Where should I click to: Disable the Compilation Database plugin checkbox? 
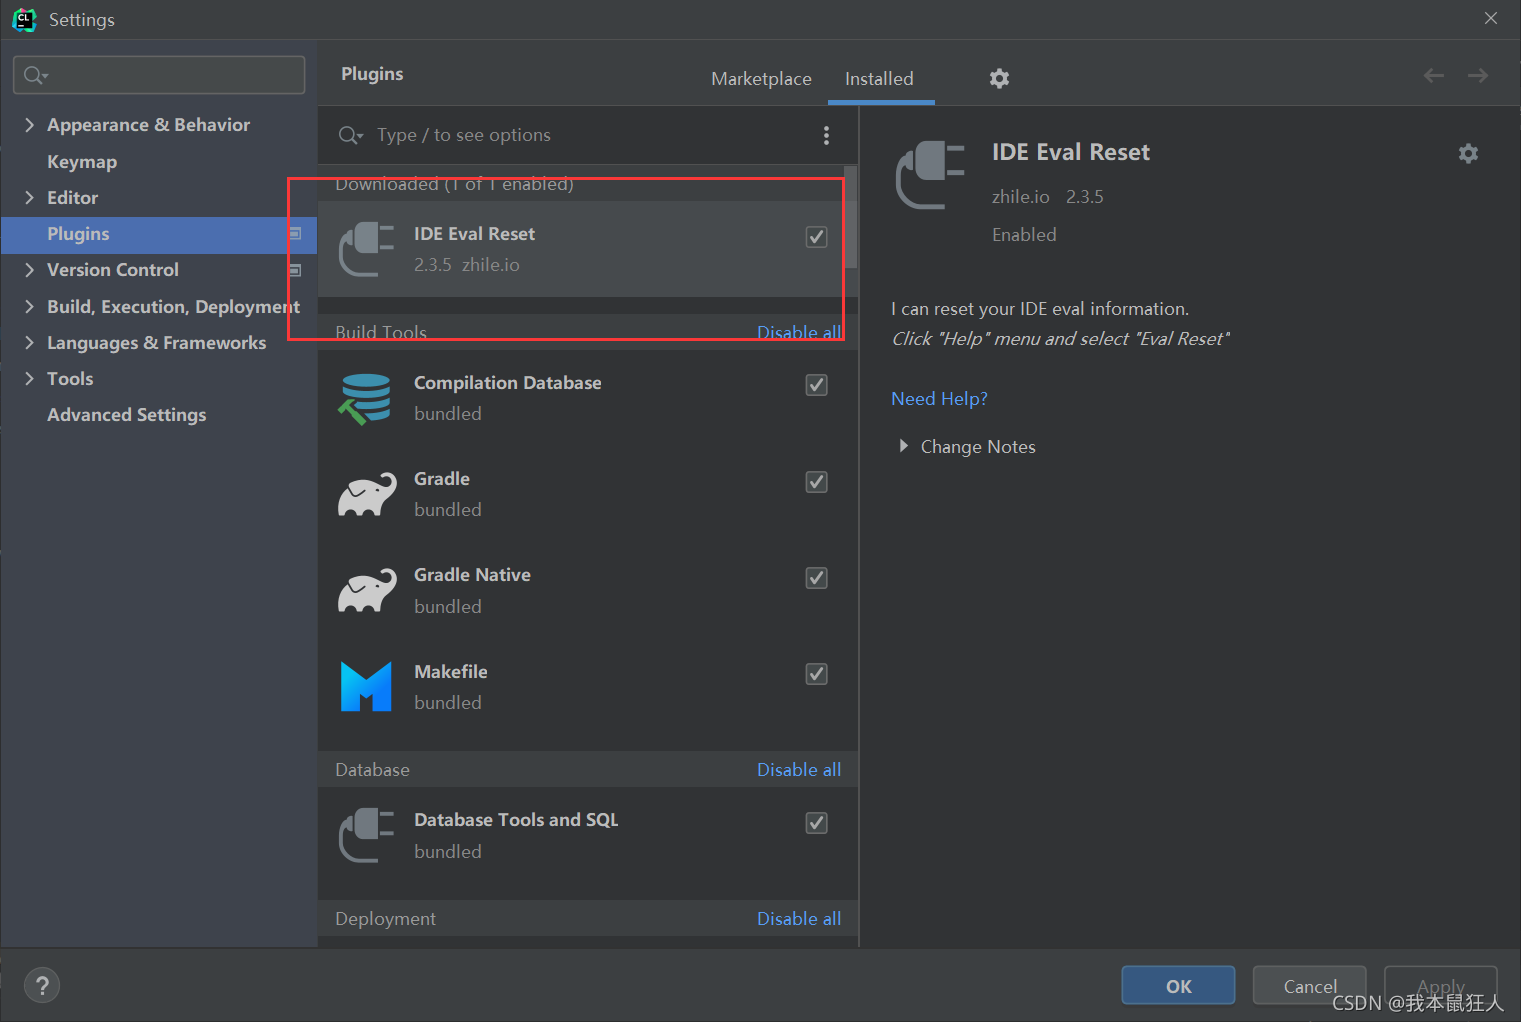pos(817,385)
